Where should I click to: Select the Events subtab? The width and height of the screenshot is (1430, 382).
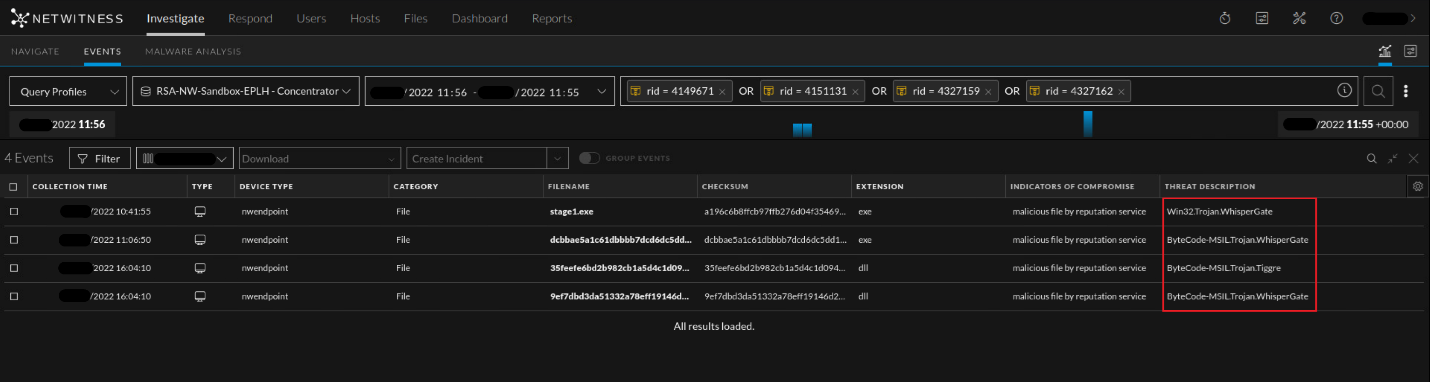click(102, 51)
